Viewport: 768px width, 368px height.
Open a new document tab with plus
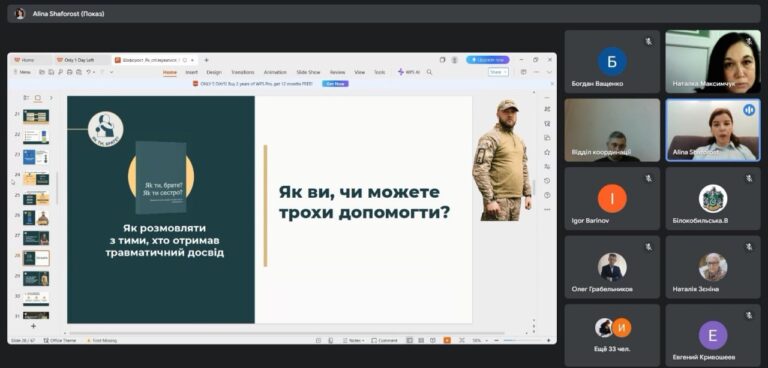(206, 60)
